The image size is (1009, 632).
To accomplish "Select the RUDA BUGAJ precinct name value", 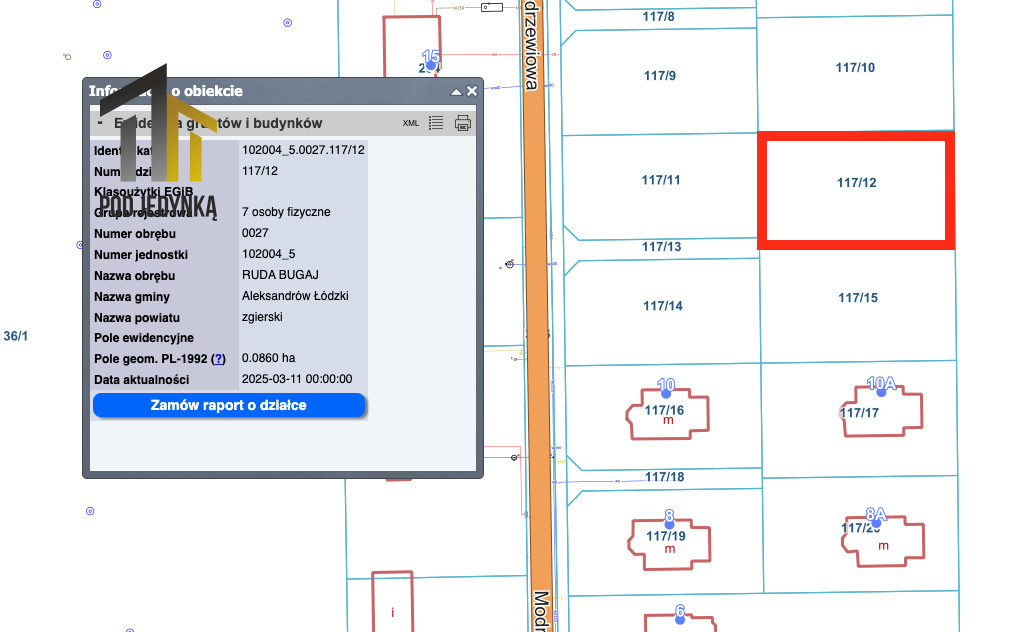I will [280, 275].
